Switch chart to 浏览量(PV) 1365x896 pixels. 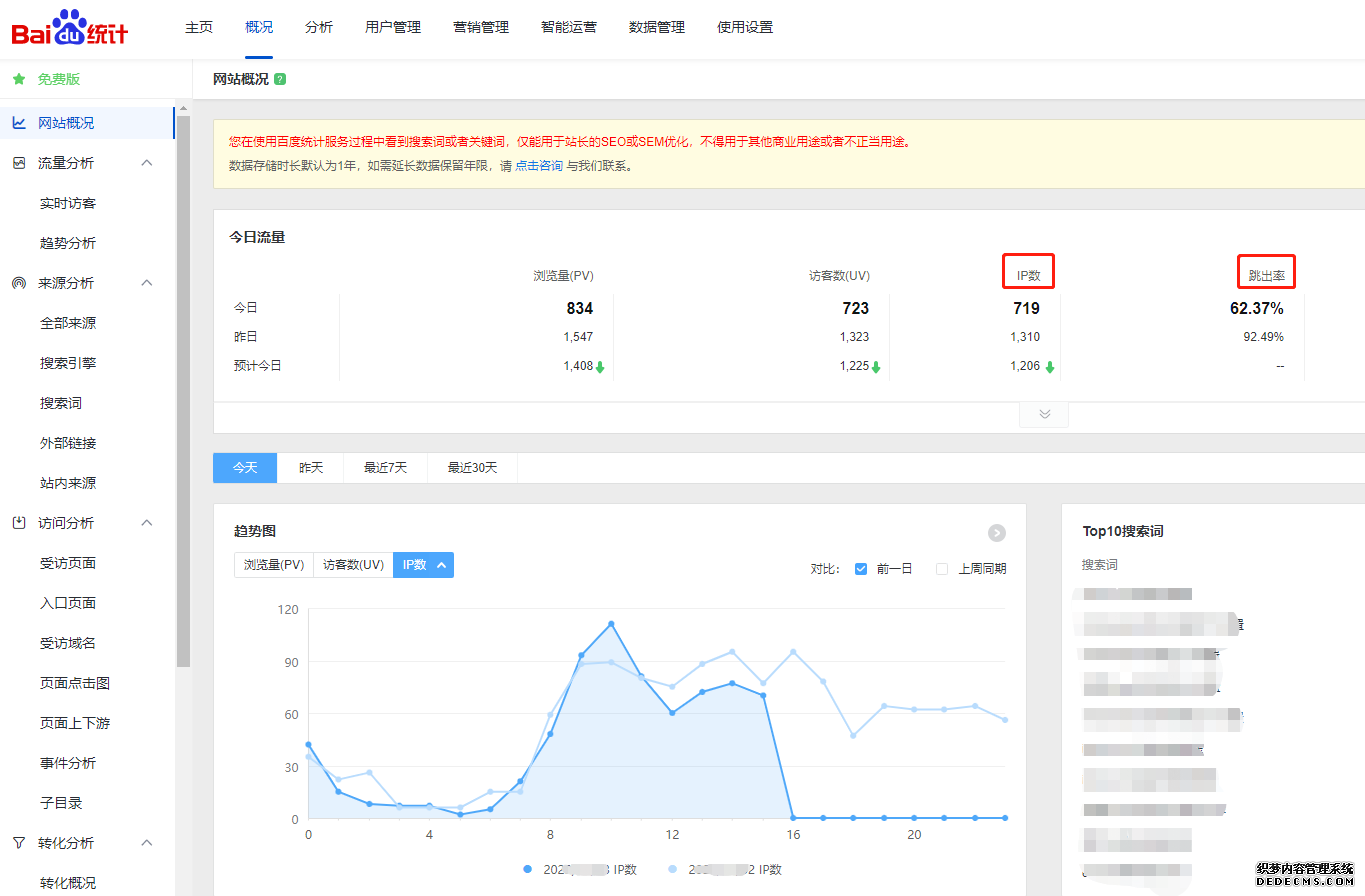click(274, 565)
